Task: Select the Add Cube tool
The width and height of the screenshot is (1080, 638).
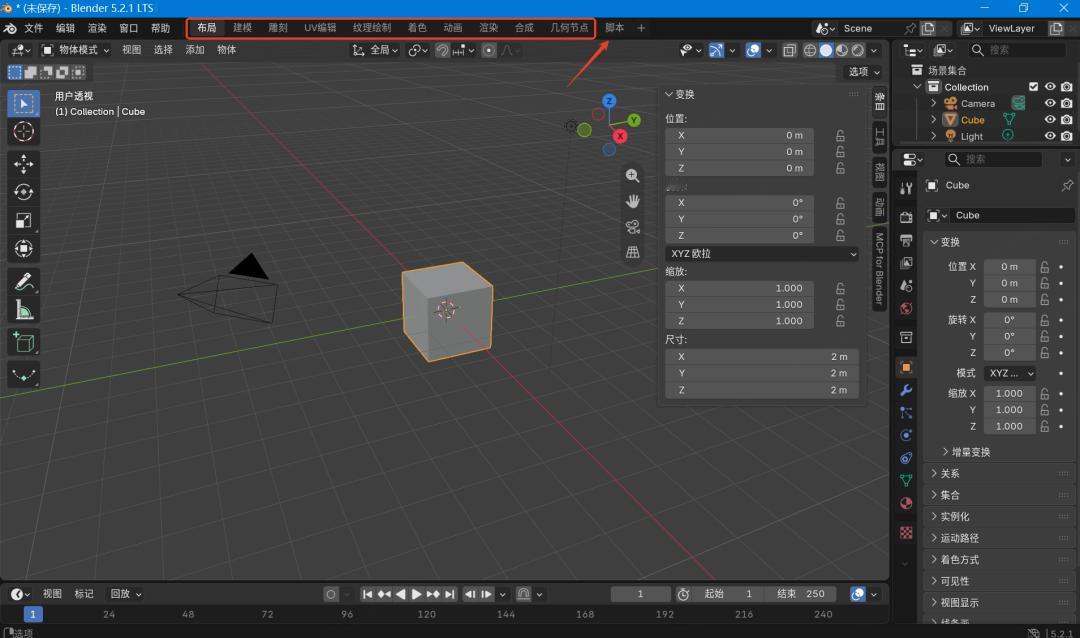Action: tap(23, 342)
